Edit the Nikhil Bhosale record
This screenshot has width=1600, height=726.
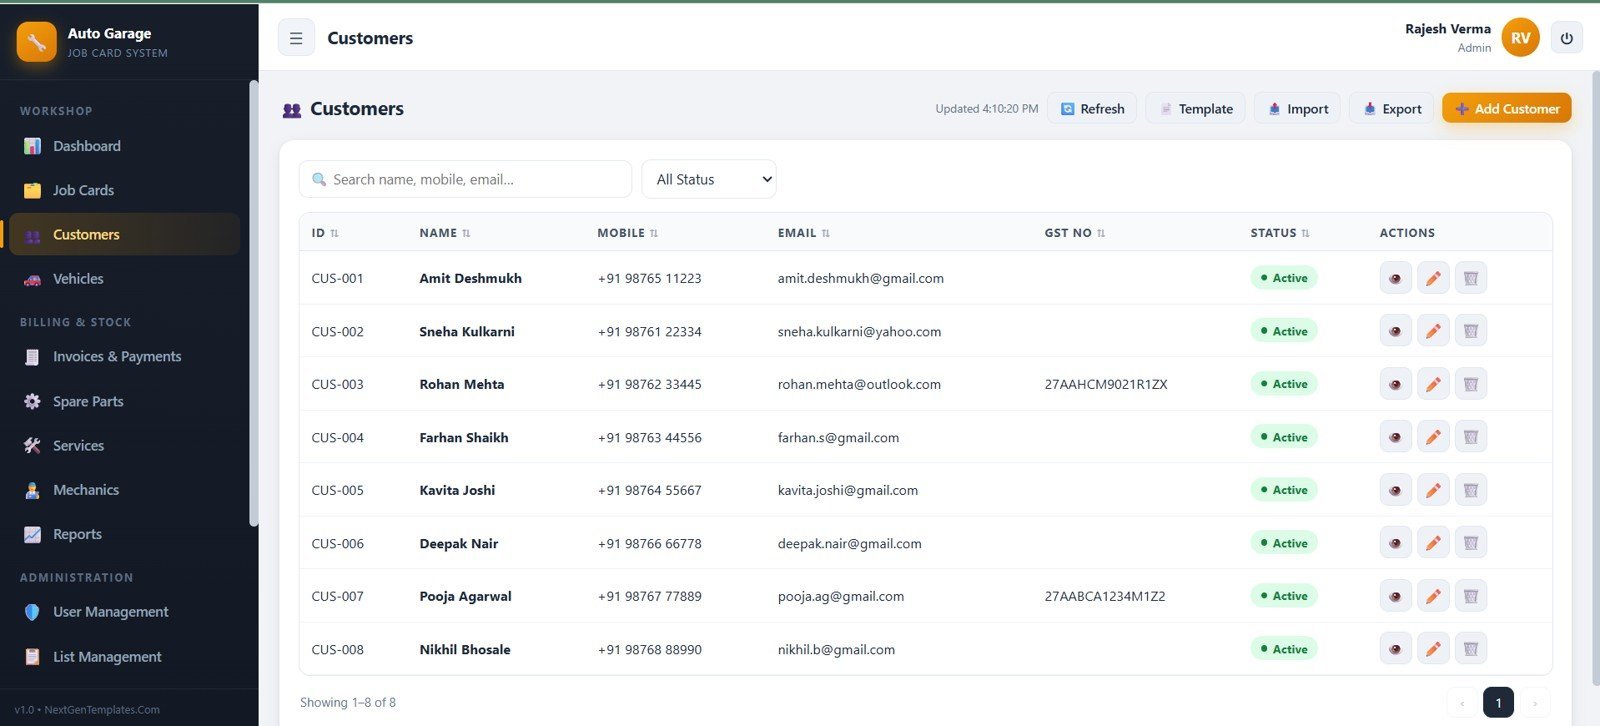[x=1433, y=649]
